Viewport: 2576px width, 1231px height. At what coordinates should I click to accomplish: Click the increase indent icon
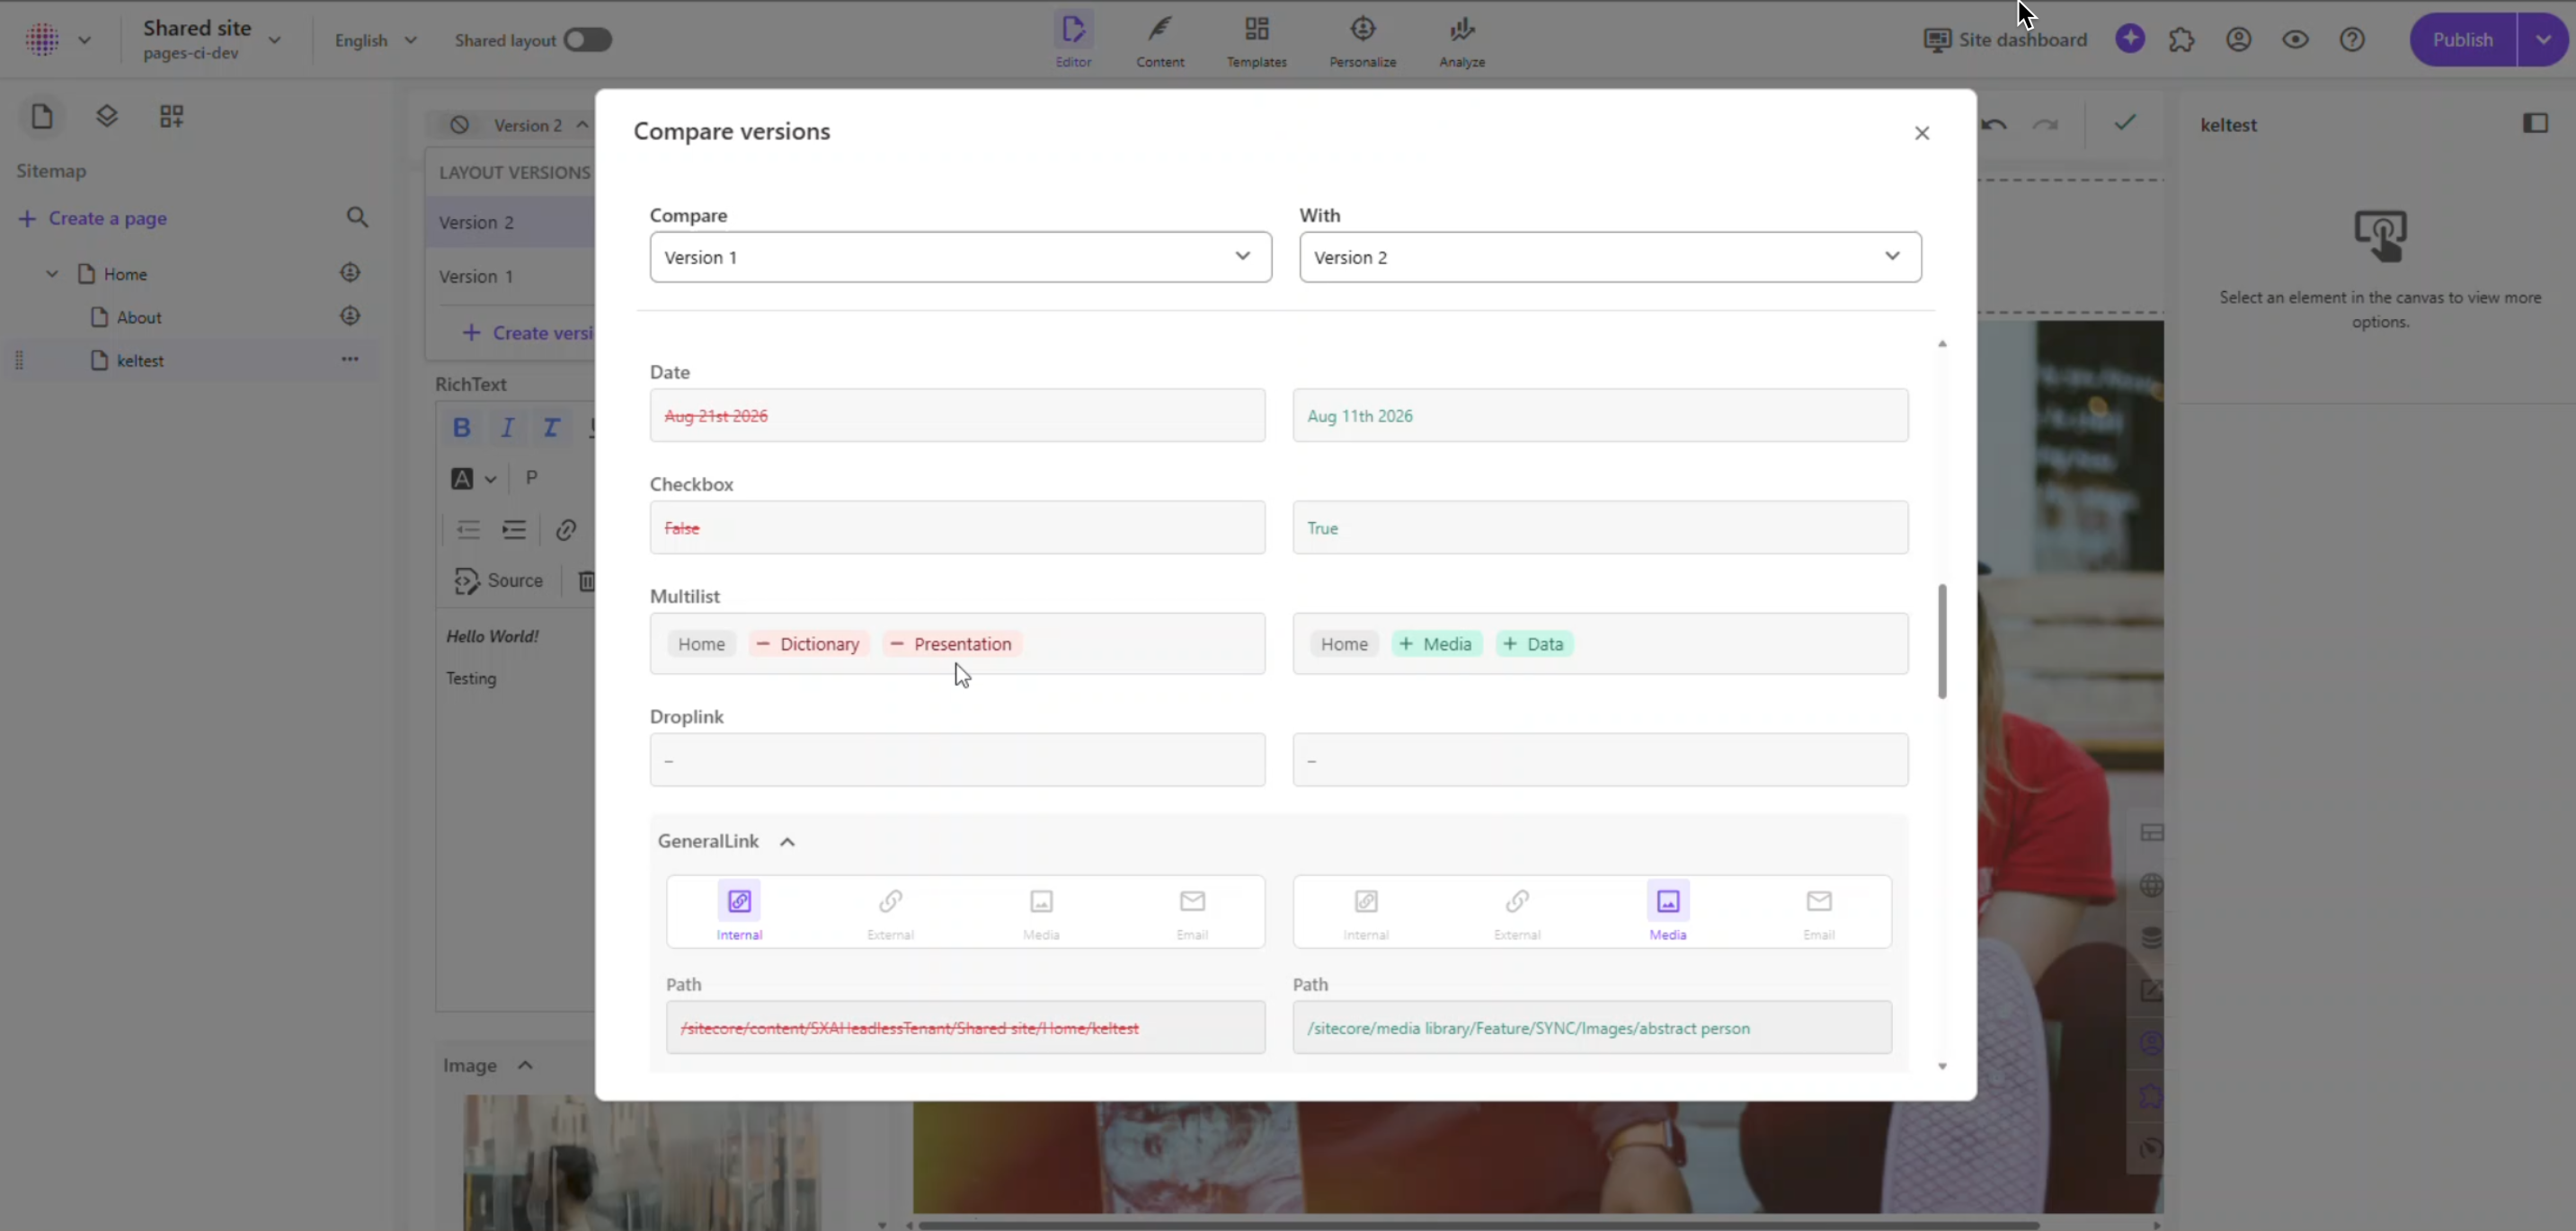point(514,530)
